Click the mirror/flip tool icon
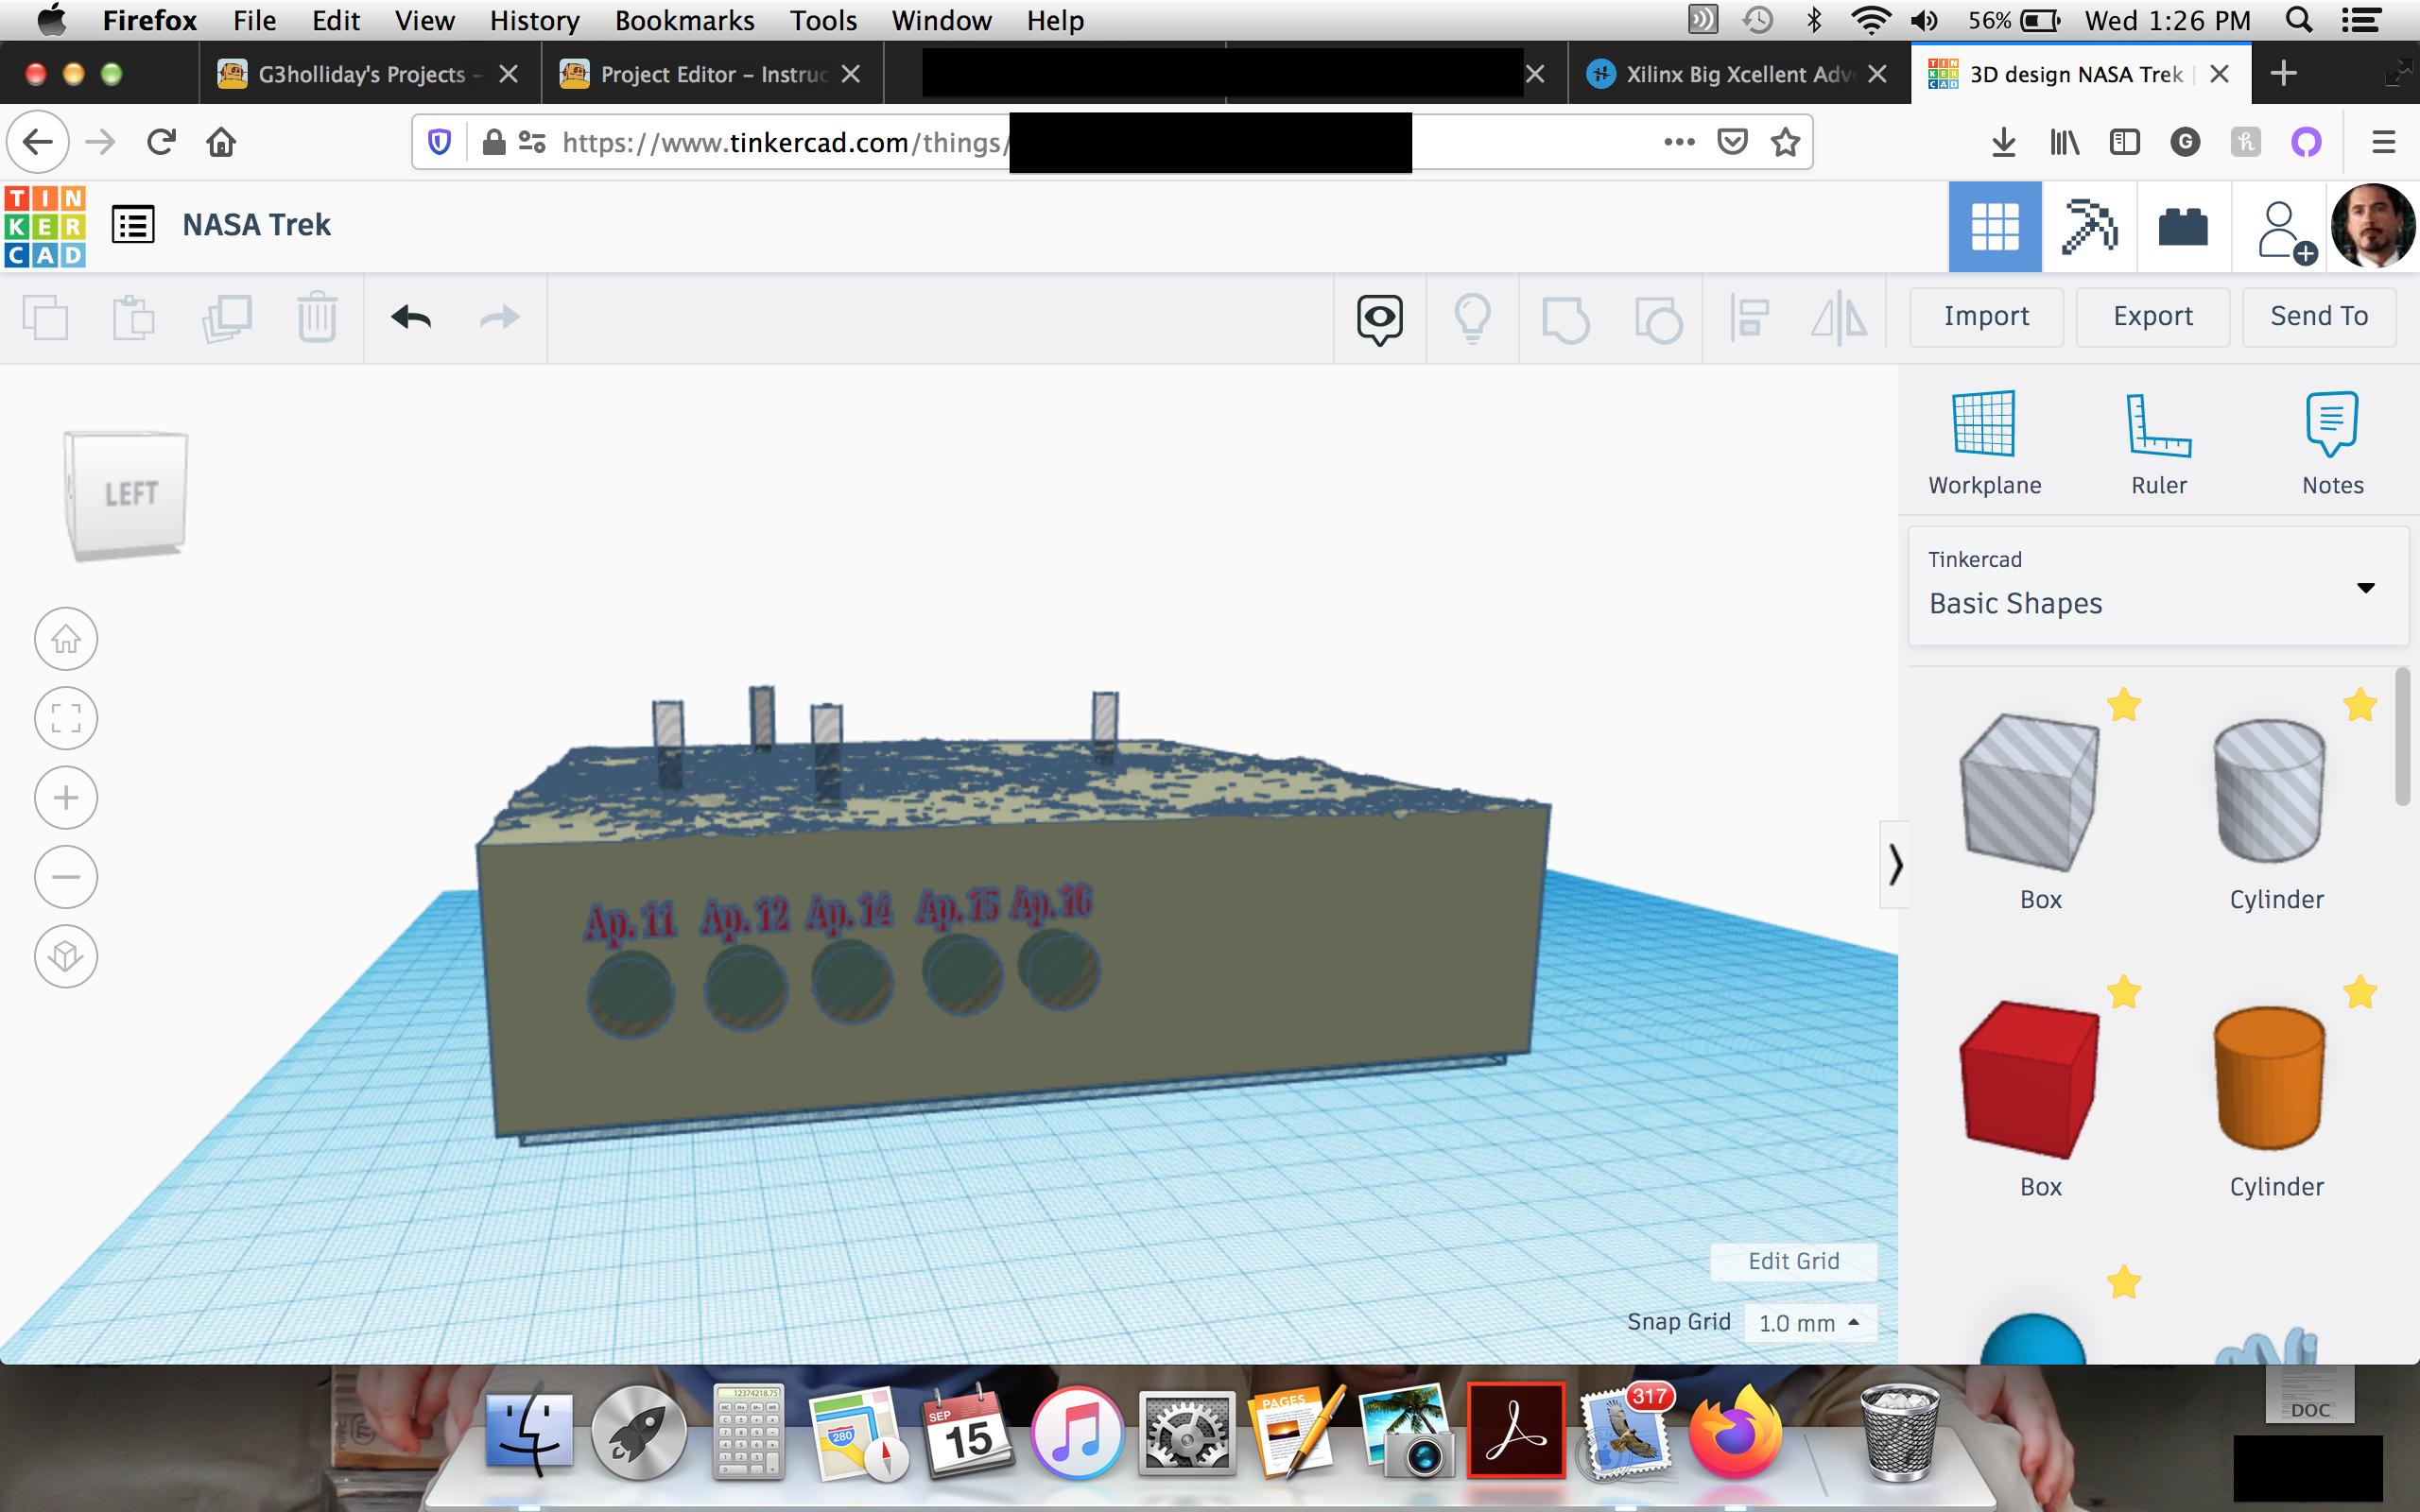The image size is (2420, 1512). pos(1838,317)
